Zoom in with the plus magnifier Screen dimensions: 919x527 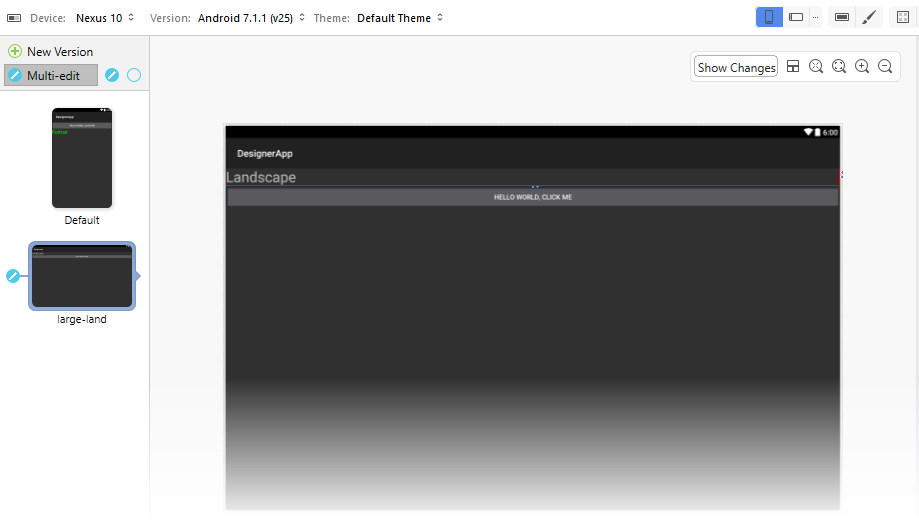pos(862,66)
